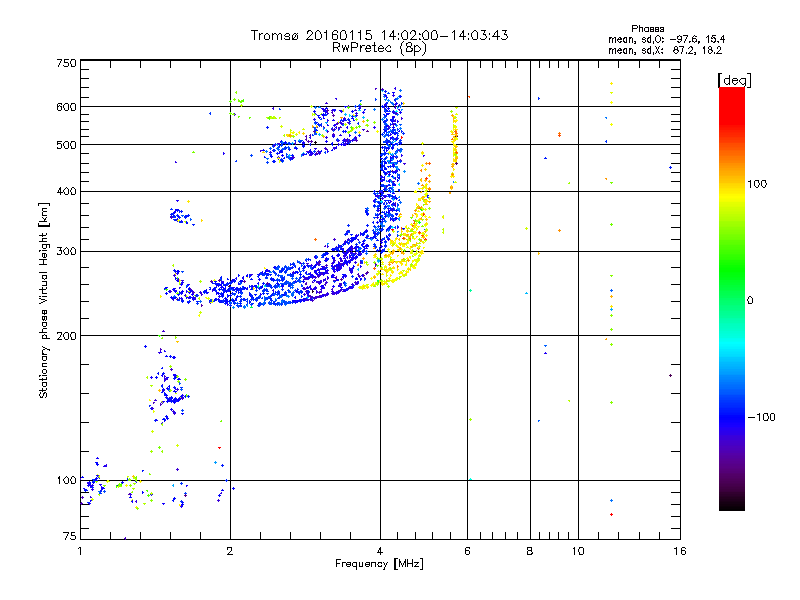Click the colorbar label "0"
The height and width of the screenshot is (600, 800).
click(750, 301)
